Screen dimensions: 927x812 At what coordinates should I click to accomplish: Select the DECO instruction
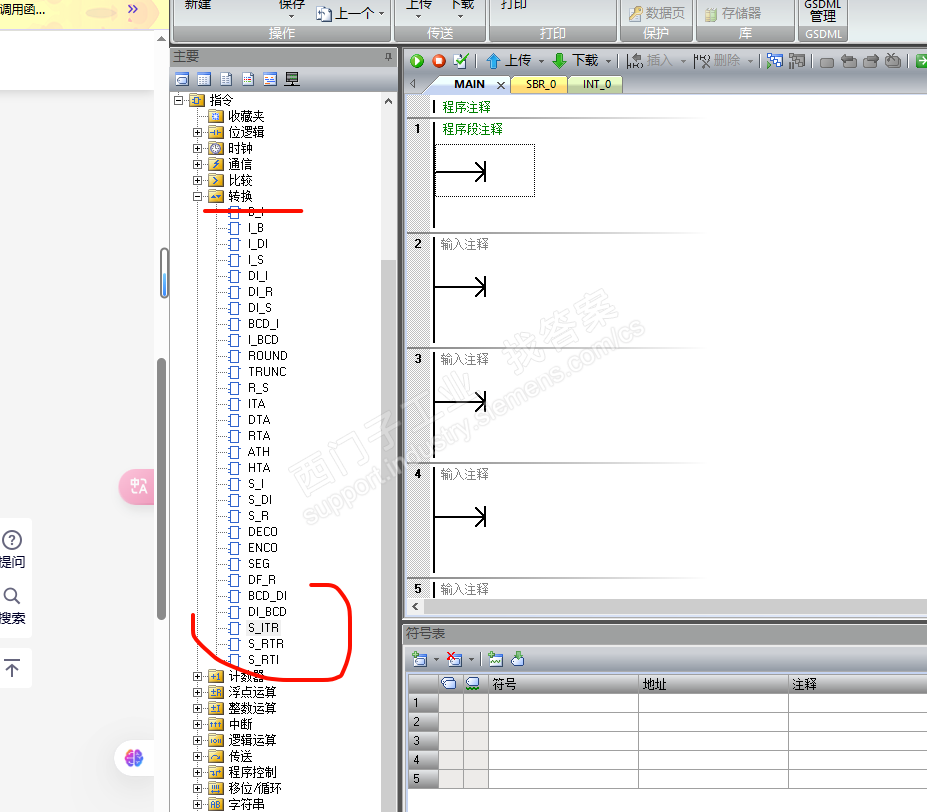262,532
